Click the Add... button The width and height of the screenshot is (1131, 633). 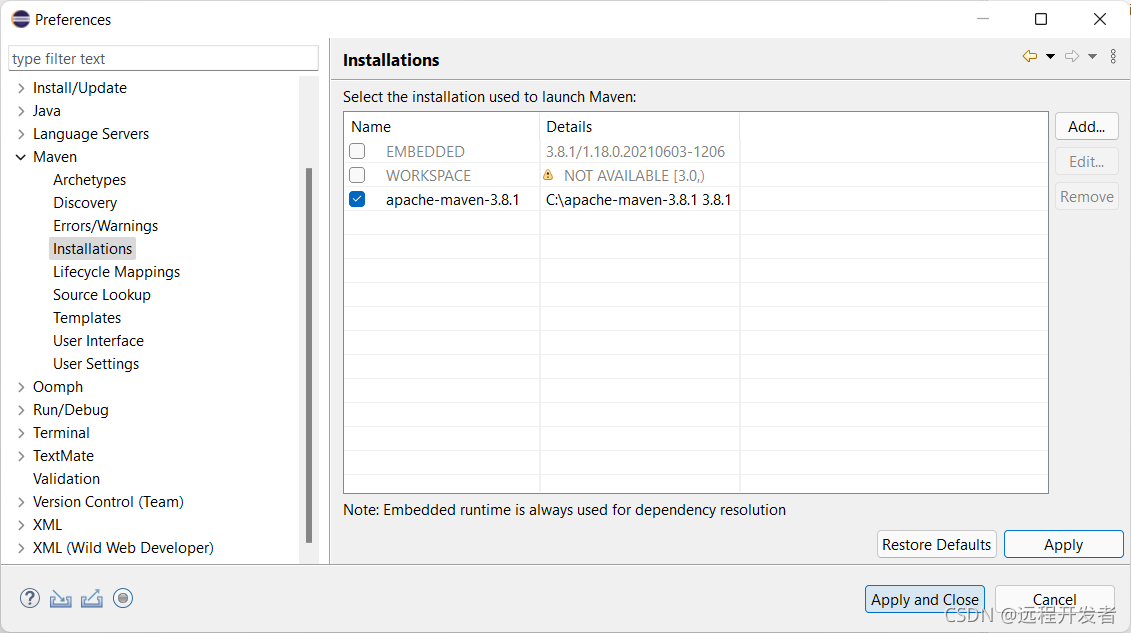(1086, 126)
